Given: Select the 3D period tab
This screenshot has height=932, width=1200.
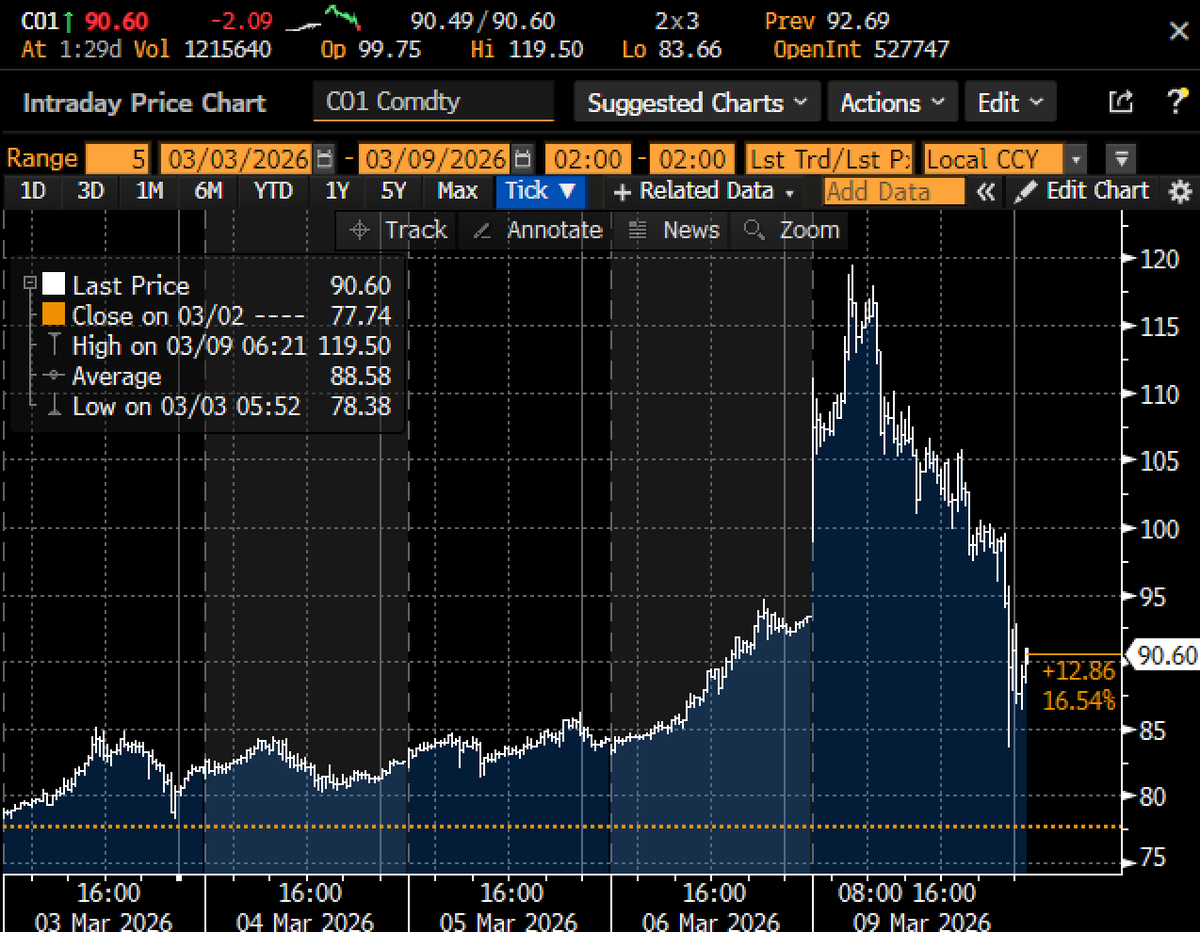Looking at the screenshot, I should click(91, 191).
